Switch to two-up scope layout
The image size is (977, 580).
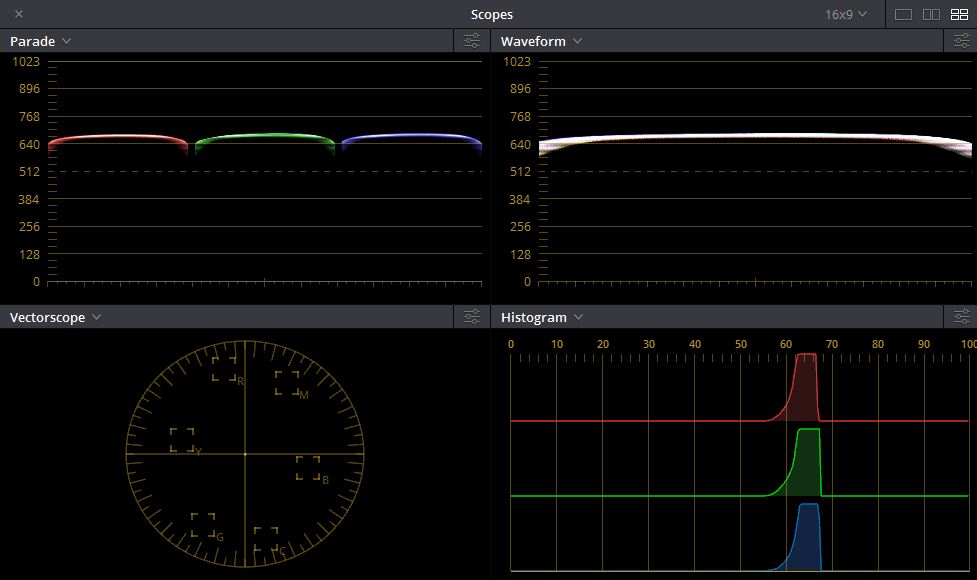(931, 14)
